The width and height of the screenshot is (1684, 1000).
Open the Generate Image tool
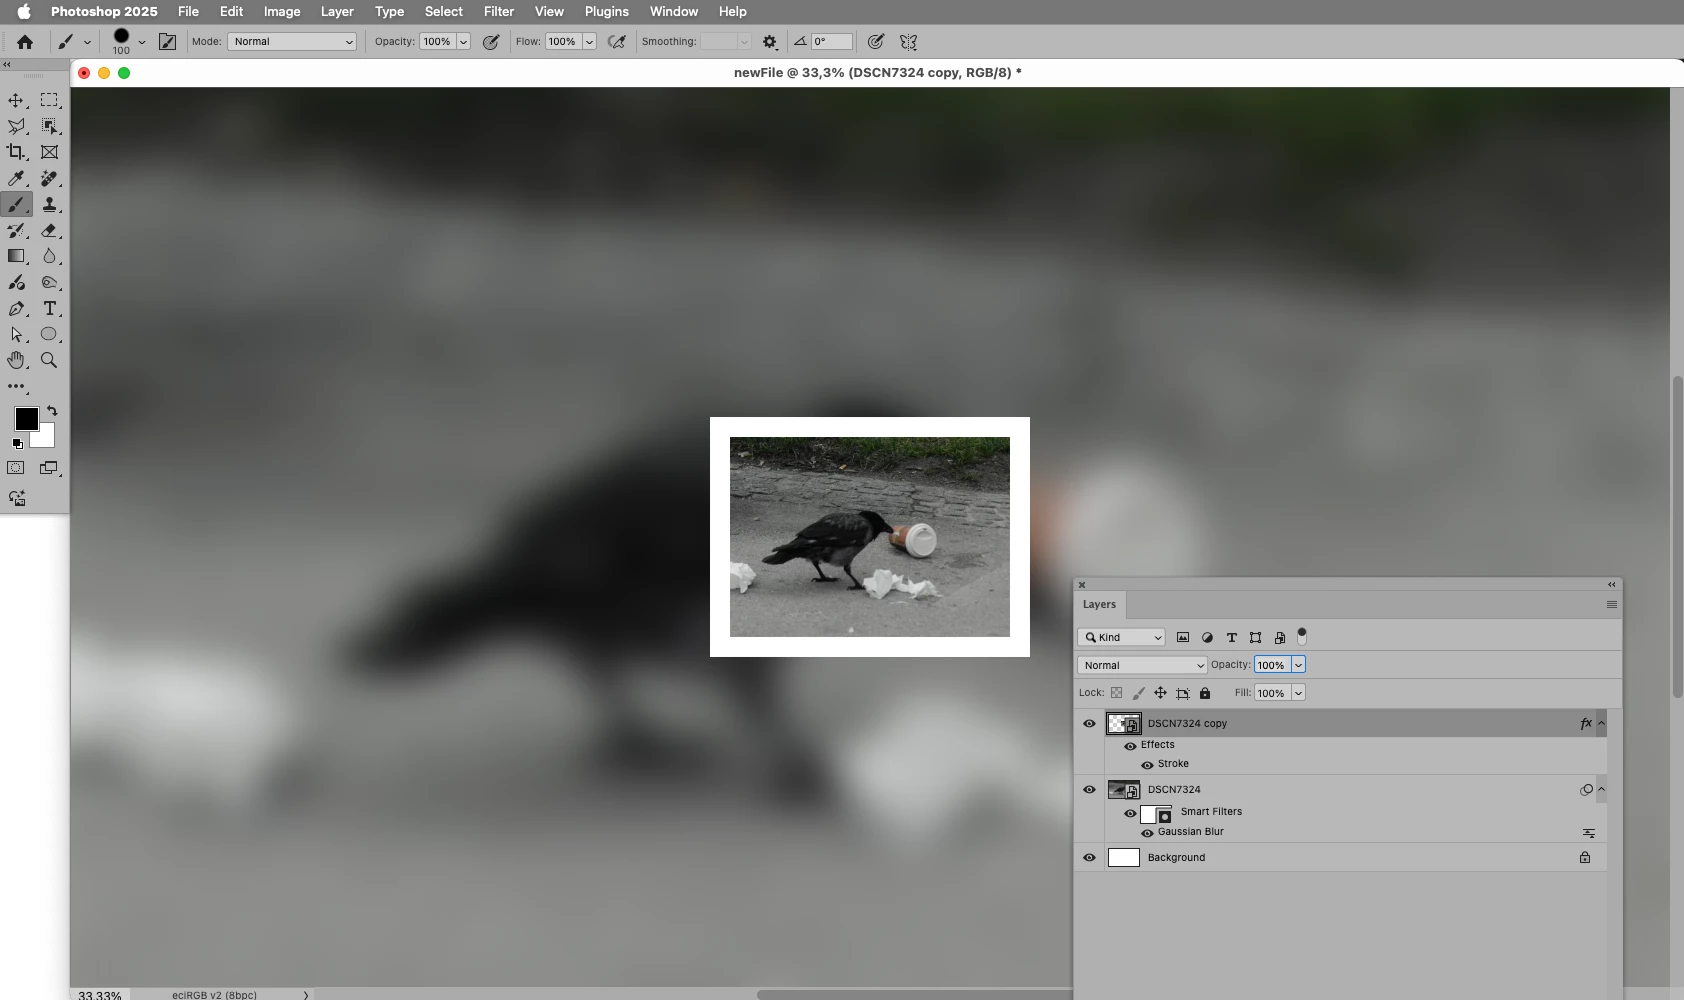click(16, 498)
